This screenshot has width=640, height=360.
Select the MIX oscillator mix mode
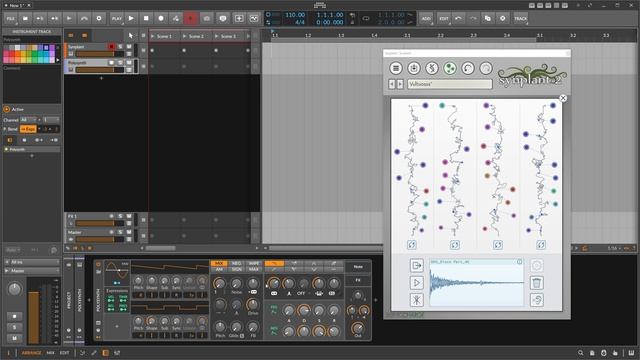[219, 264]
